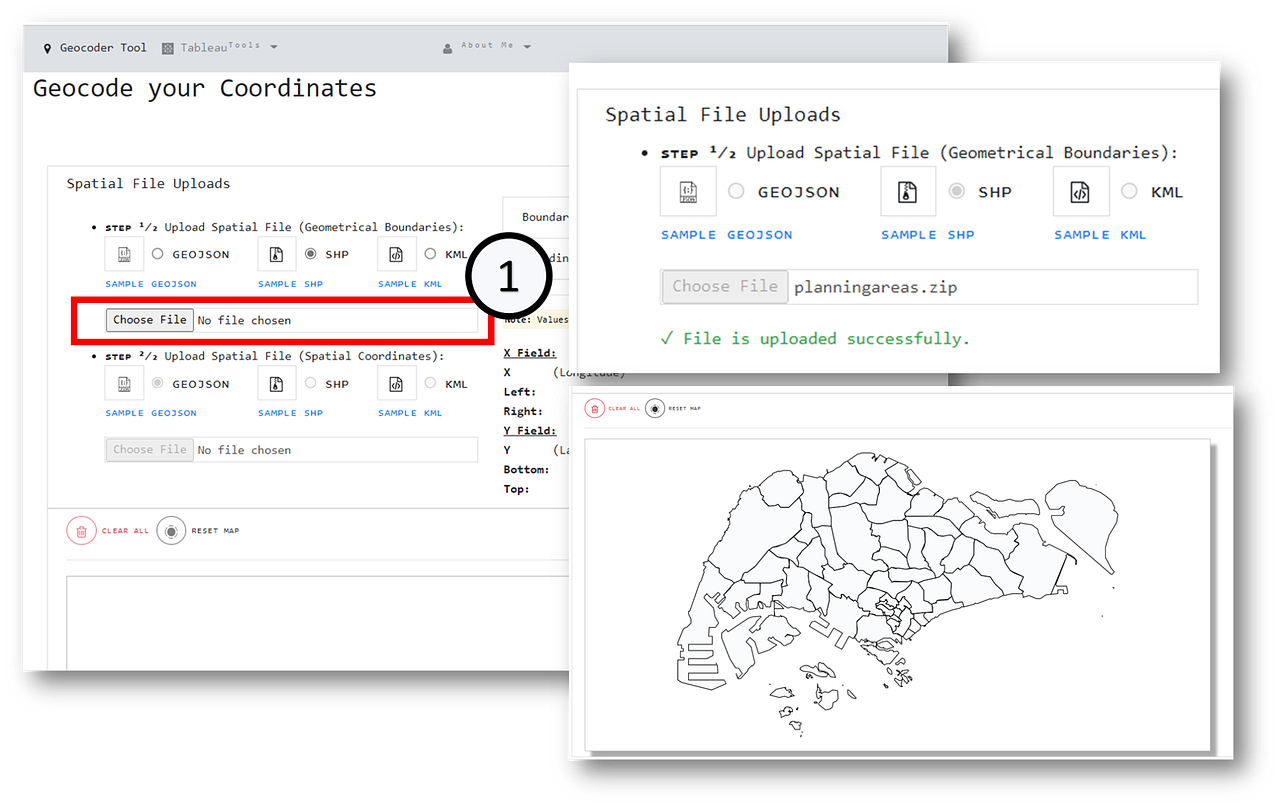Viewport: 1280px width, 806px height.
Task: Open the TableauTools dropdown menu
Action: tap(220, 46)
